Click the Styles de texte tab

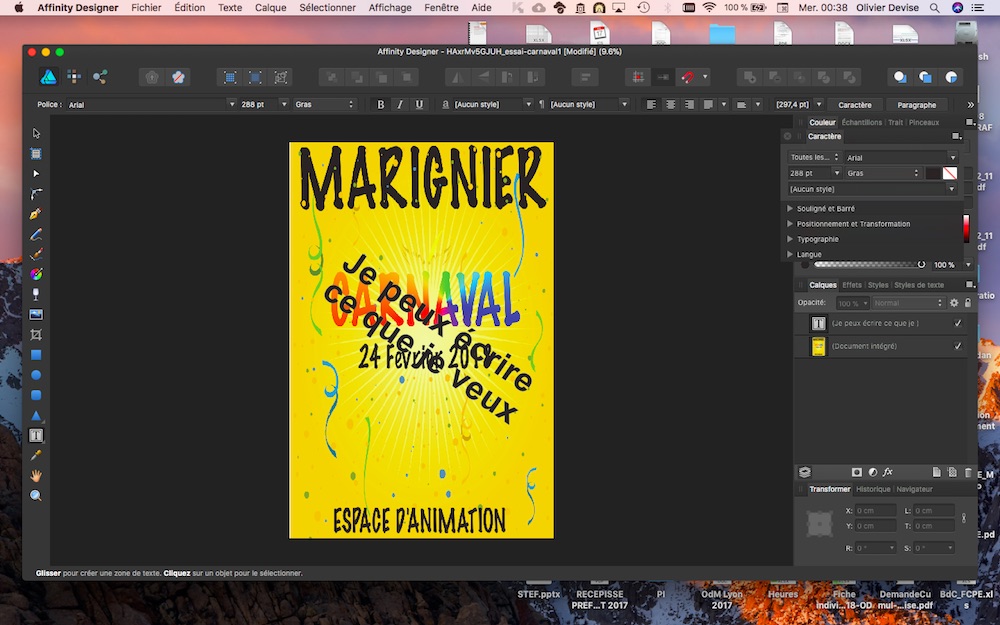click(x=919, y=285)
